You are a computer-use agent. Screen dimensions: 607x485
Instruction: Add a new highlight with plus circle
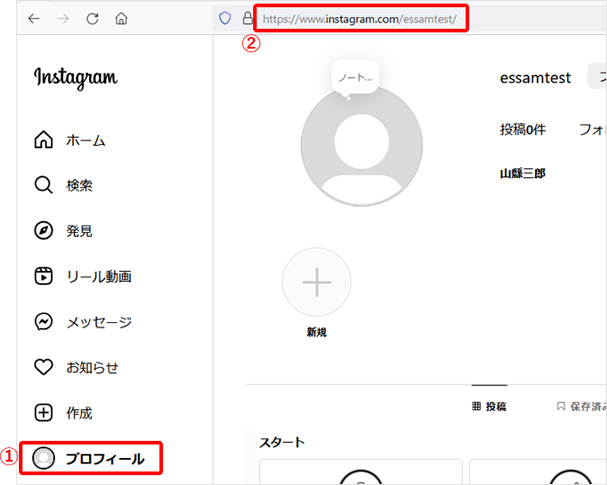tap(317, 282)
